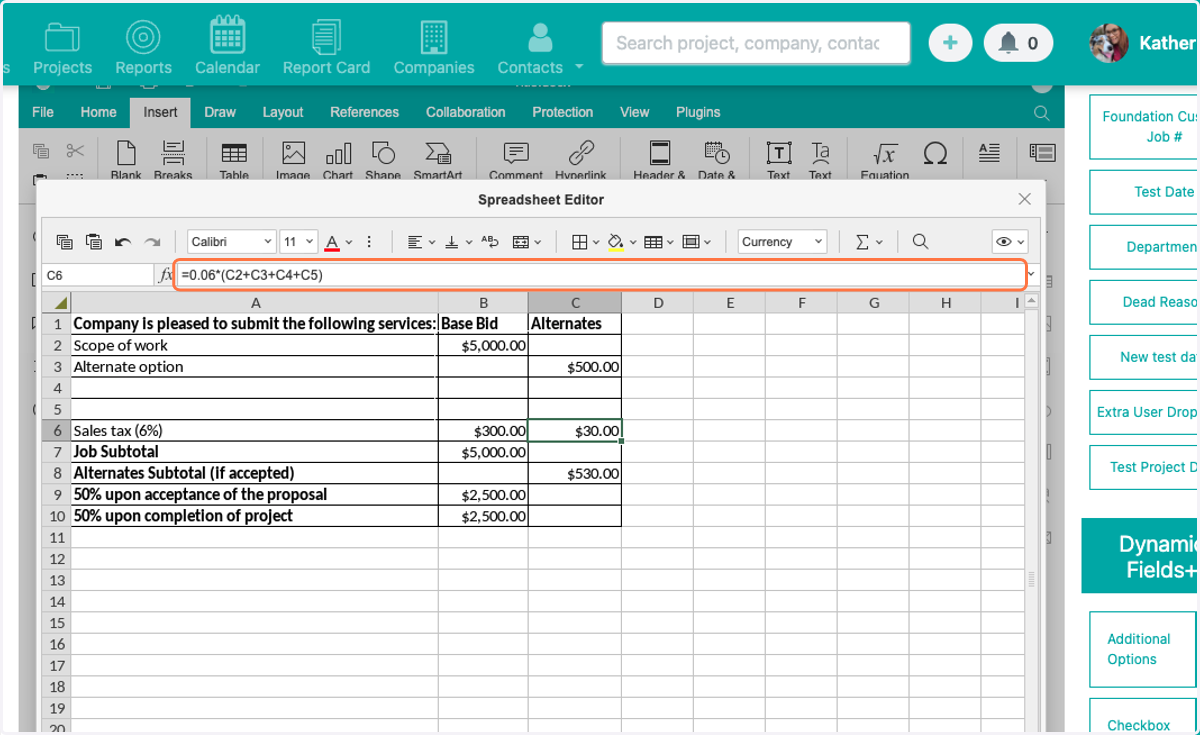This screenshot has width=1200, height=735.
Task: Open Calendar from top navigation
Action: tap(227, 46)
